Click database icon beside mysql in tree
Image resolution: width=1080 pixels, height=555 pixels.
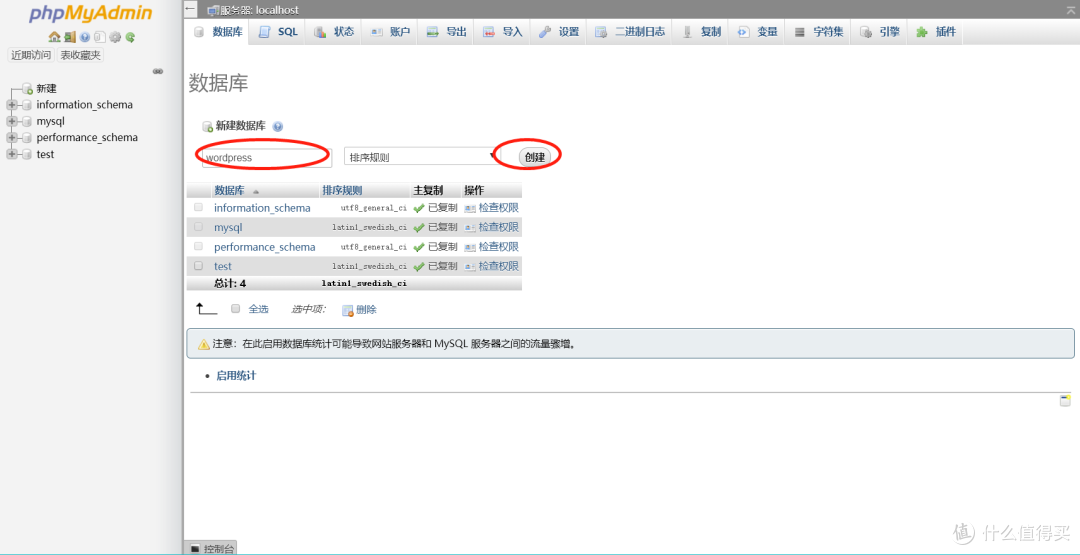click(27, 122)
